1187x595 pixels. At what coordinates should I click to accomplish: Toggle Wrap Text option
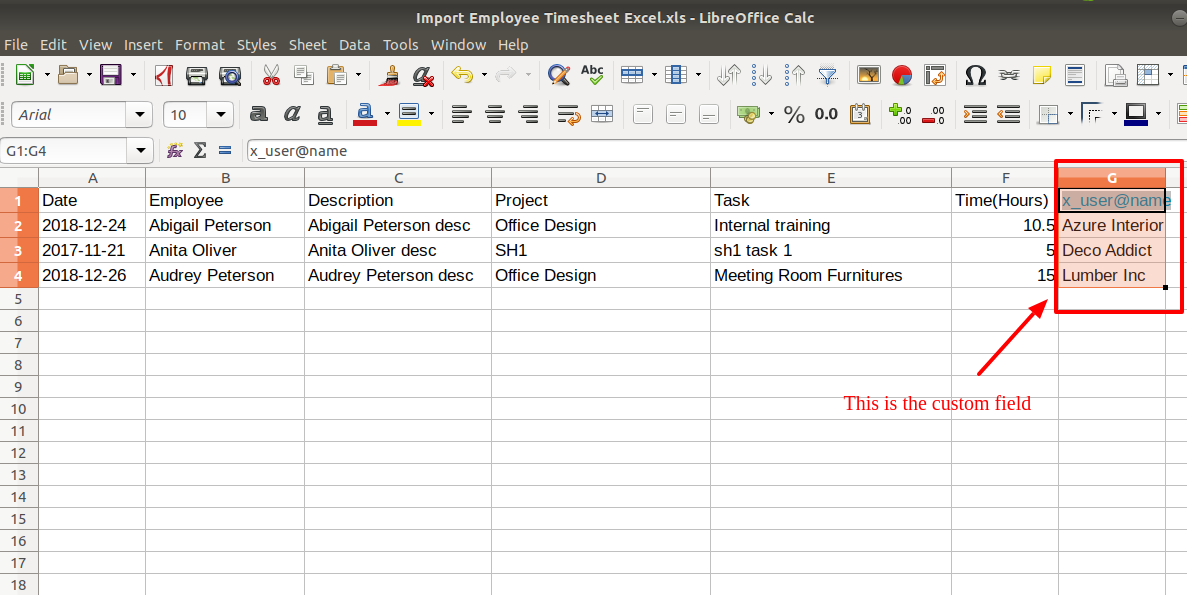(569, 114)
